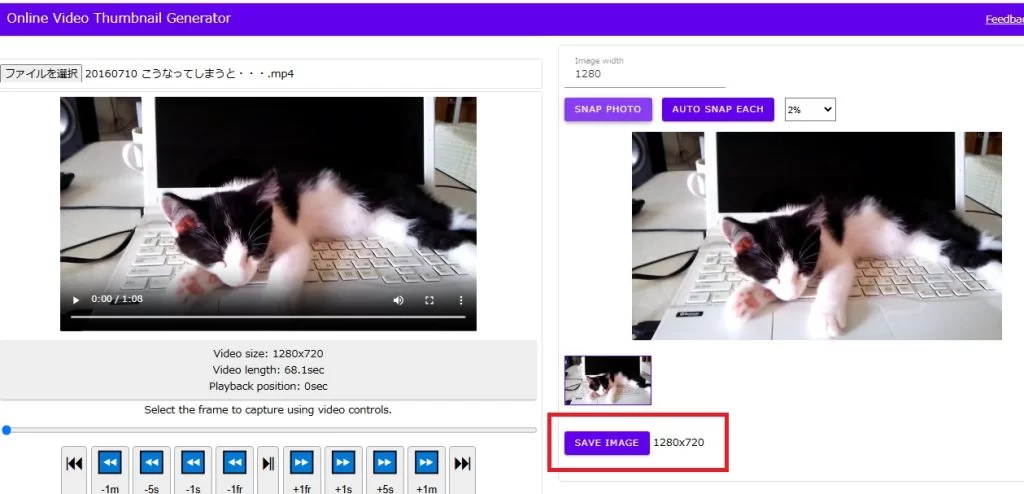
Task: Open the video player's three-dot menu
Action: coord(461,300)
